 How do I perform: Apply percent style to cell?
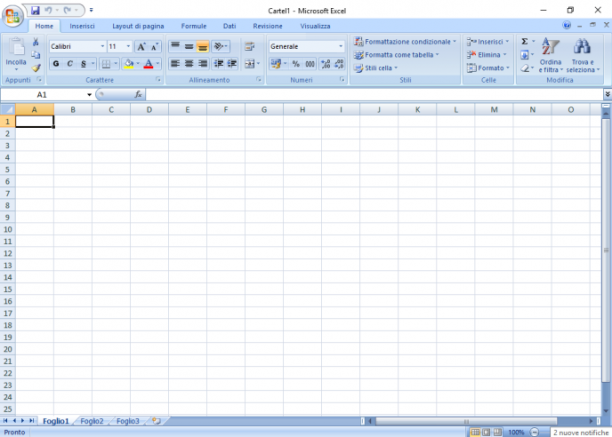point(296,64)
